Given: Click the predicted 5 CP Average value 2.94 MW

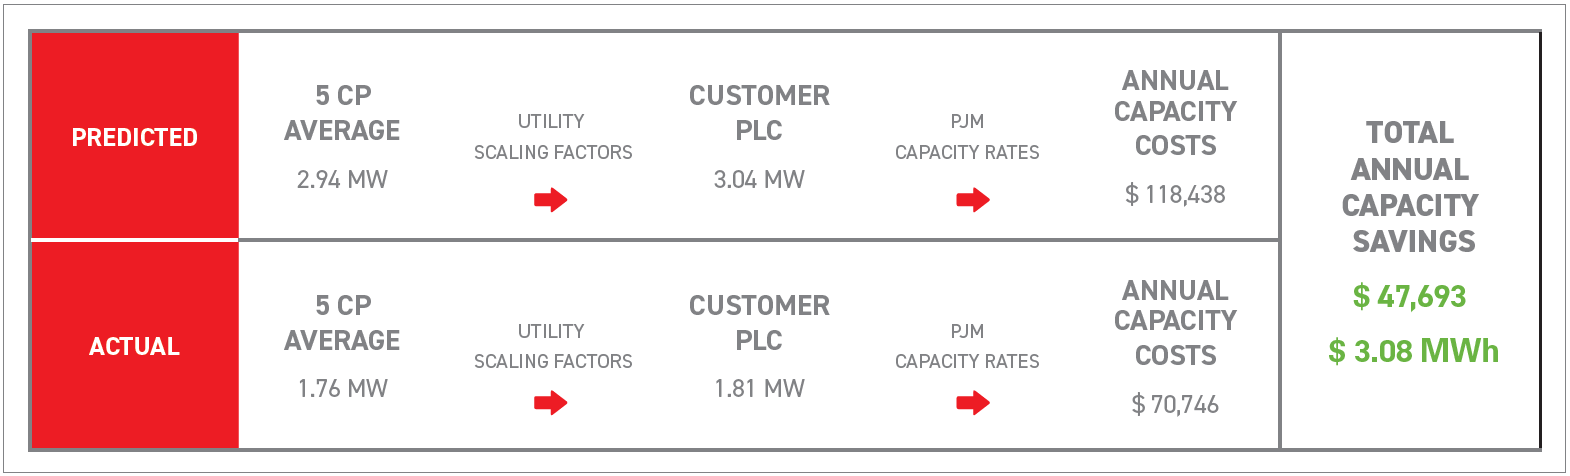Looking at the screenshot, I should point(342,180).
